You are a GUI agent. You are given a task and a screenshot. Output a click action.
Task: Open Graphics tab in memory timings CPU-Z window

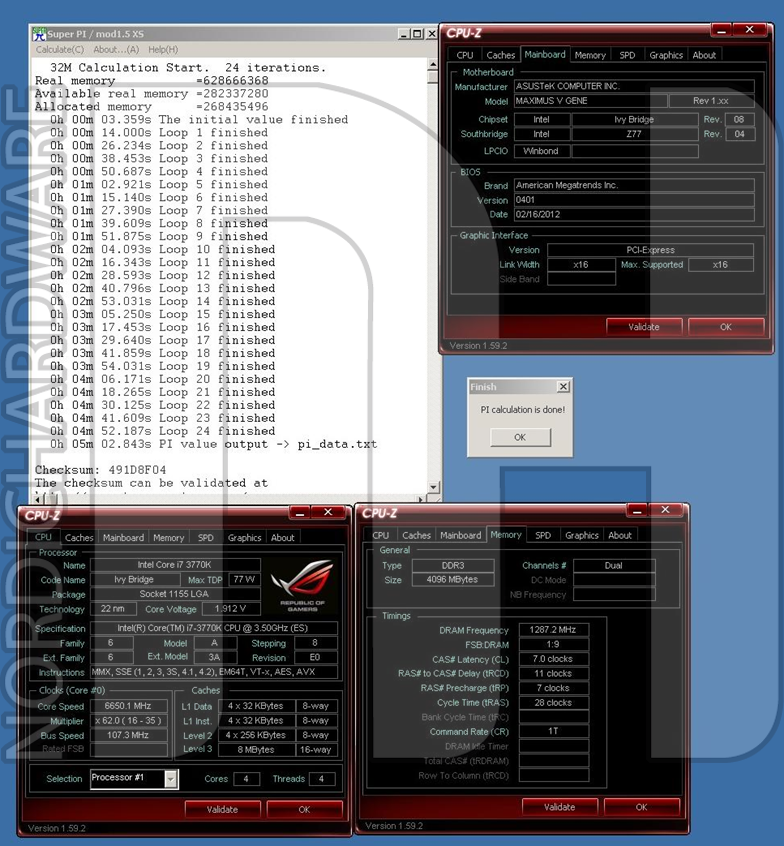click(x=581, y=535)
